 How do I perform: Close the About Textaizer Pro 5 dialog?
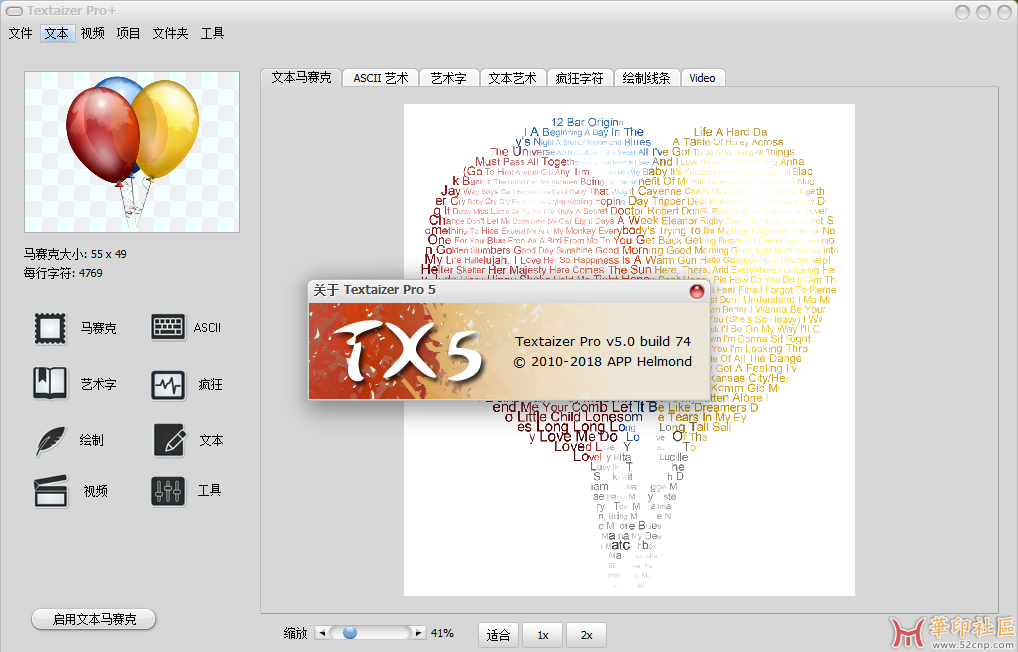point(697,291)
